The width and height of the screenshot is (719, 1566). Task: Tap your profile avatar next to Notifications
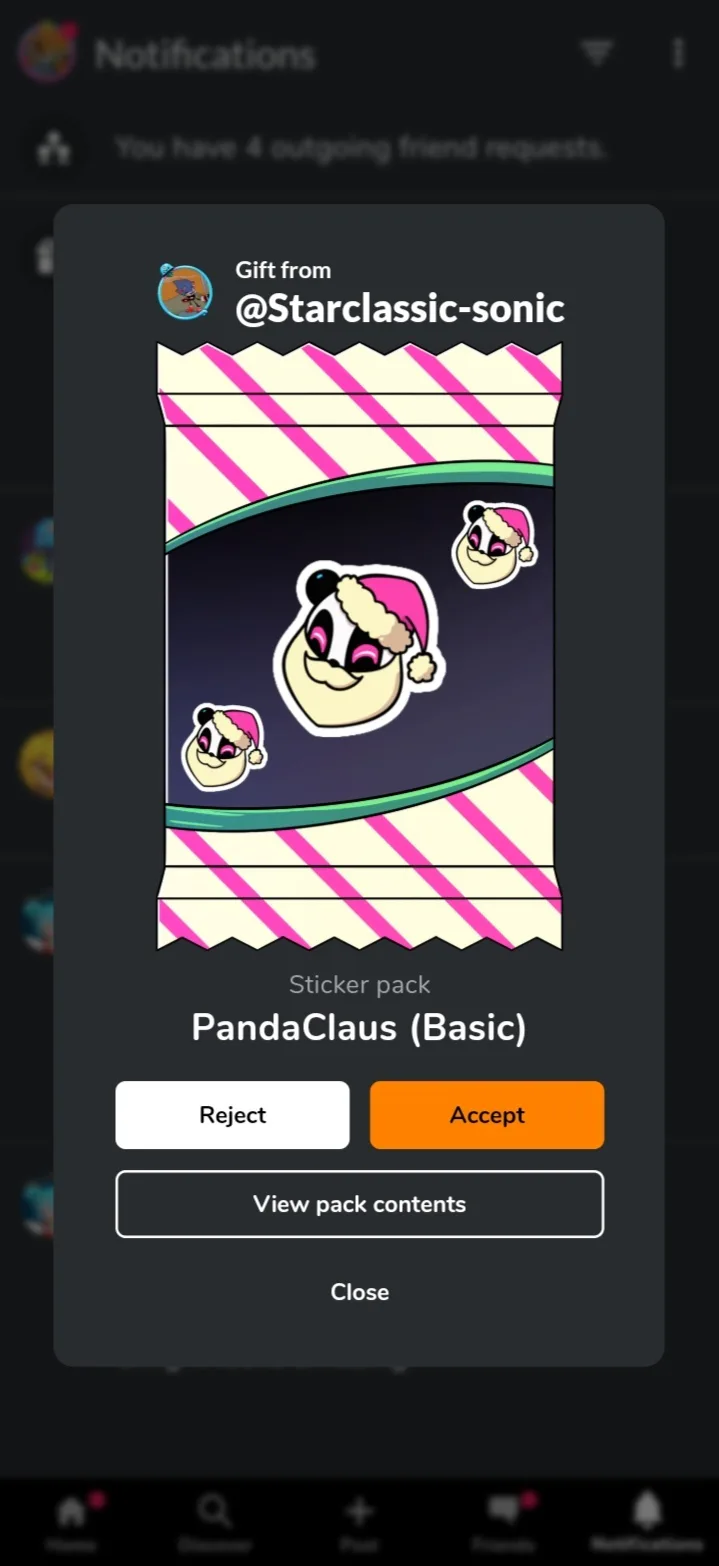point(47,53)
